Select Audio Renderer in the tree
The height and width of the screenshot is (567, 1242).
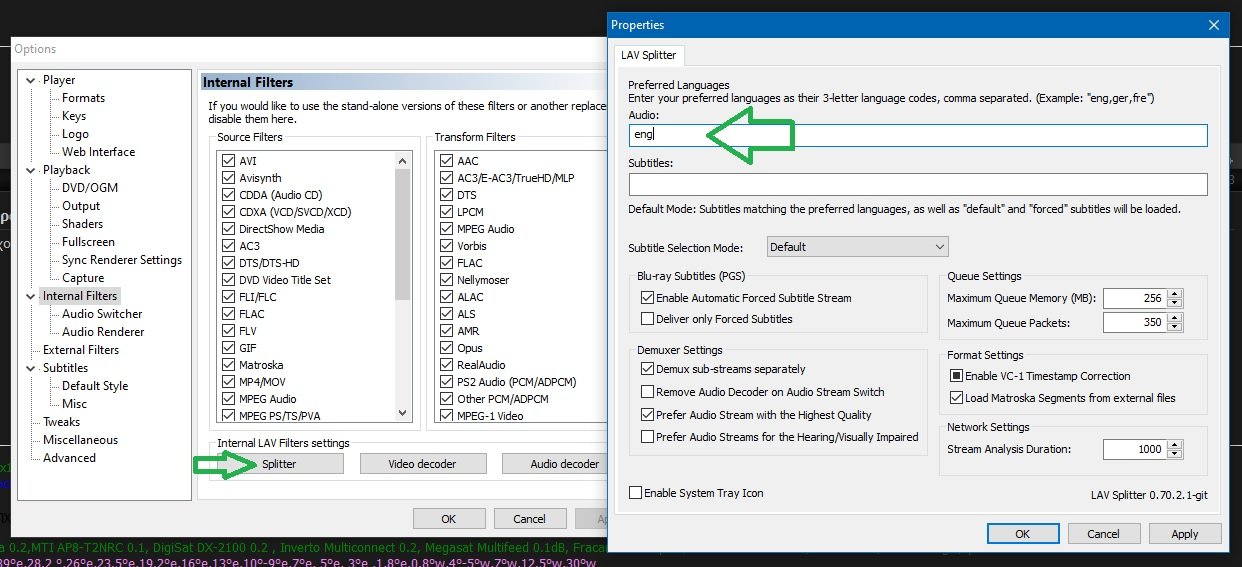point(103,332)
